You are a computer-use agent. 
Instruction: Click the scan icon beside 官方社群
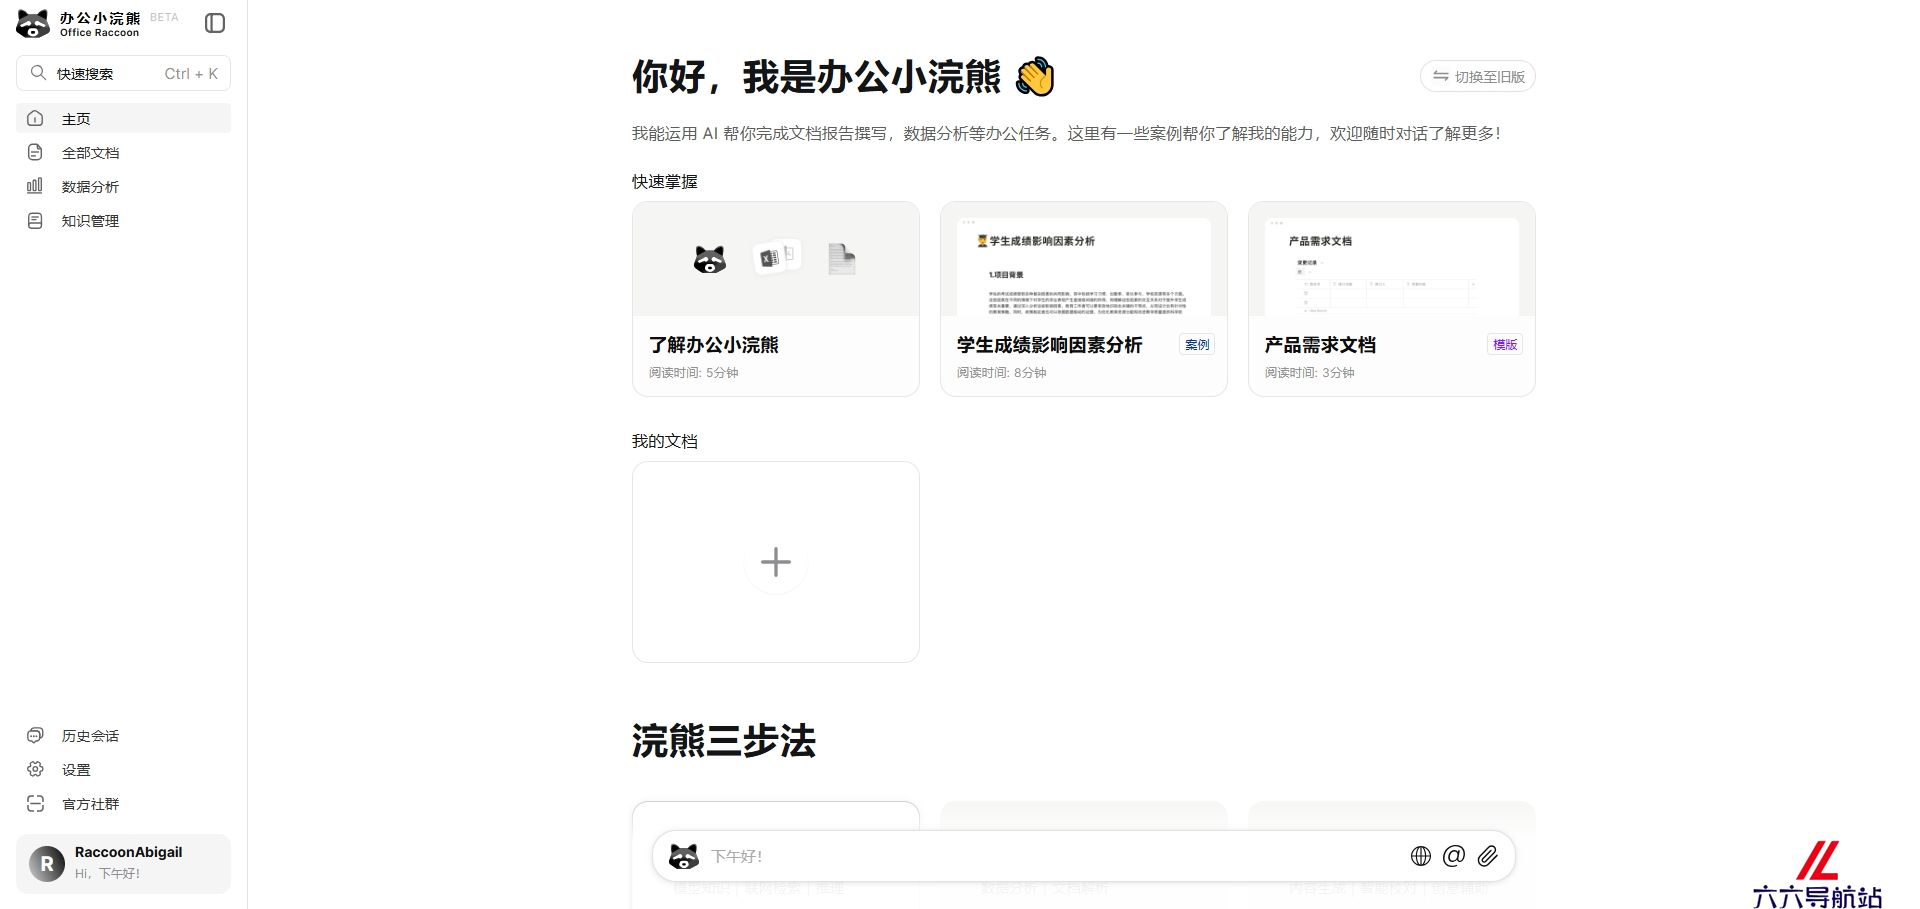(x=35, y=803)
